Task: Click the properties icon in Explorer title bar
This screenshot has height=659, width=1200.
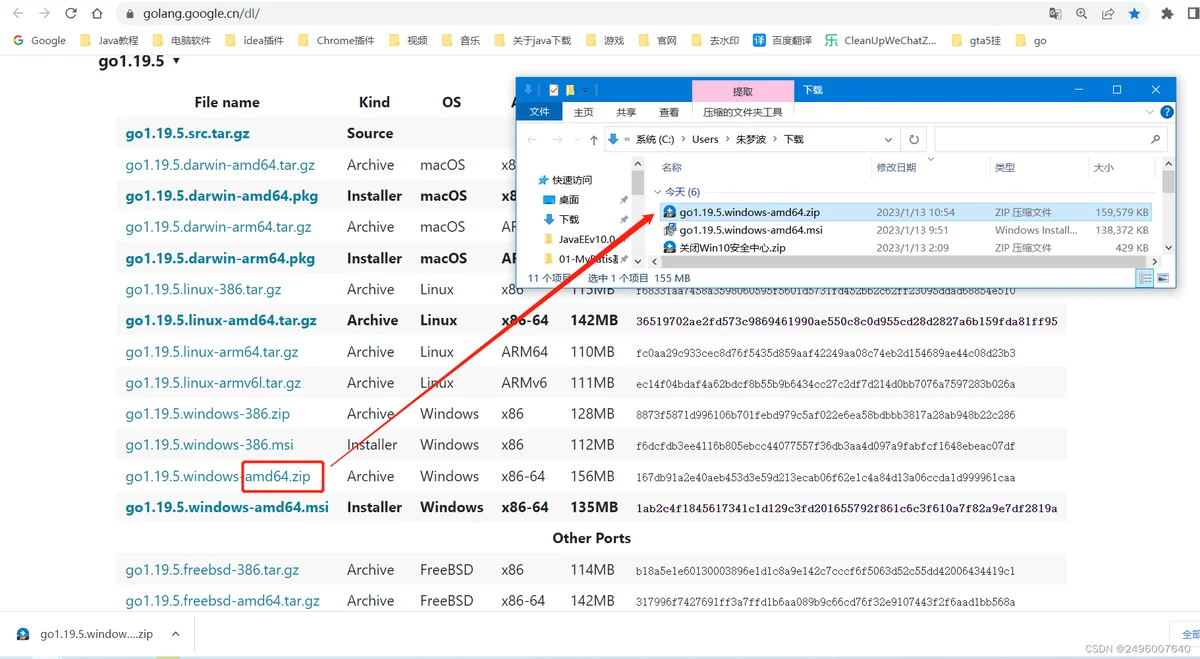Action: tap(554, 90)
